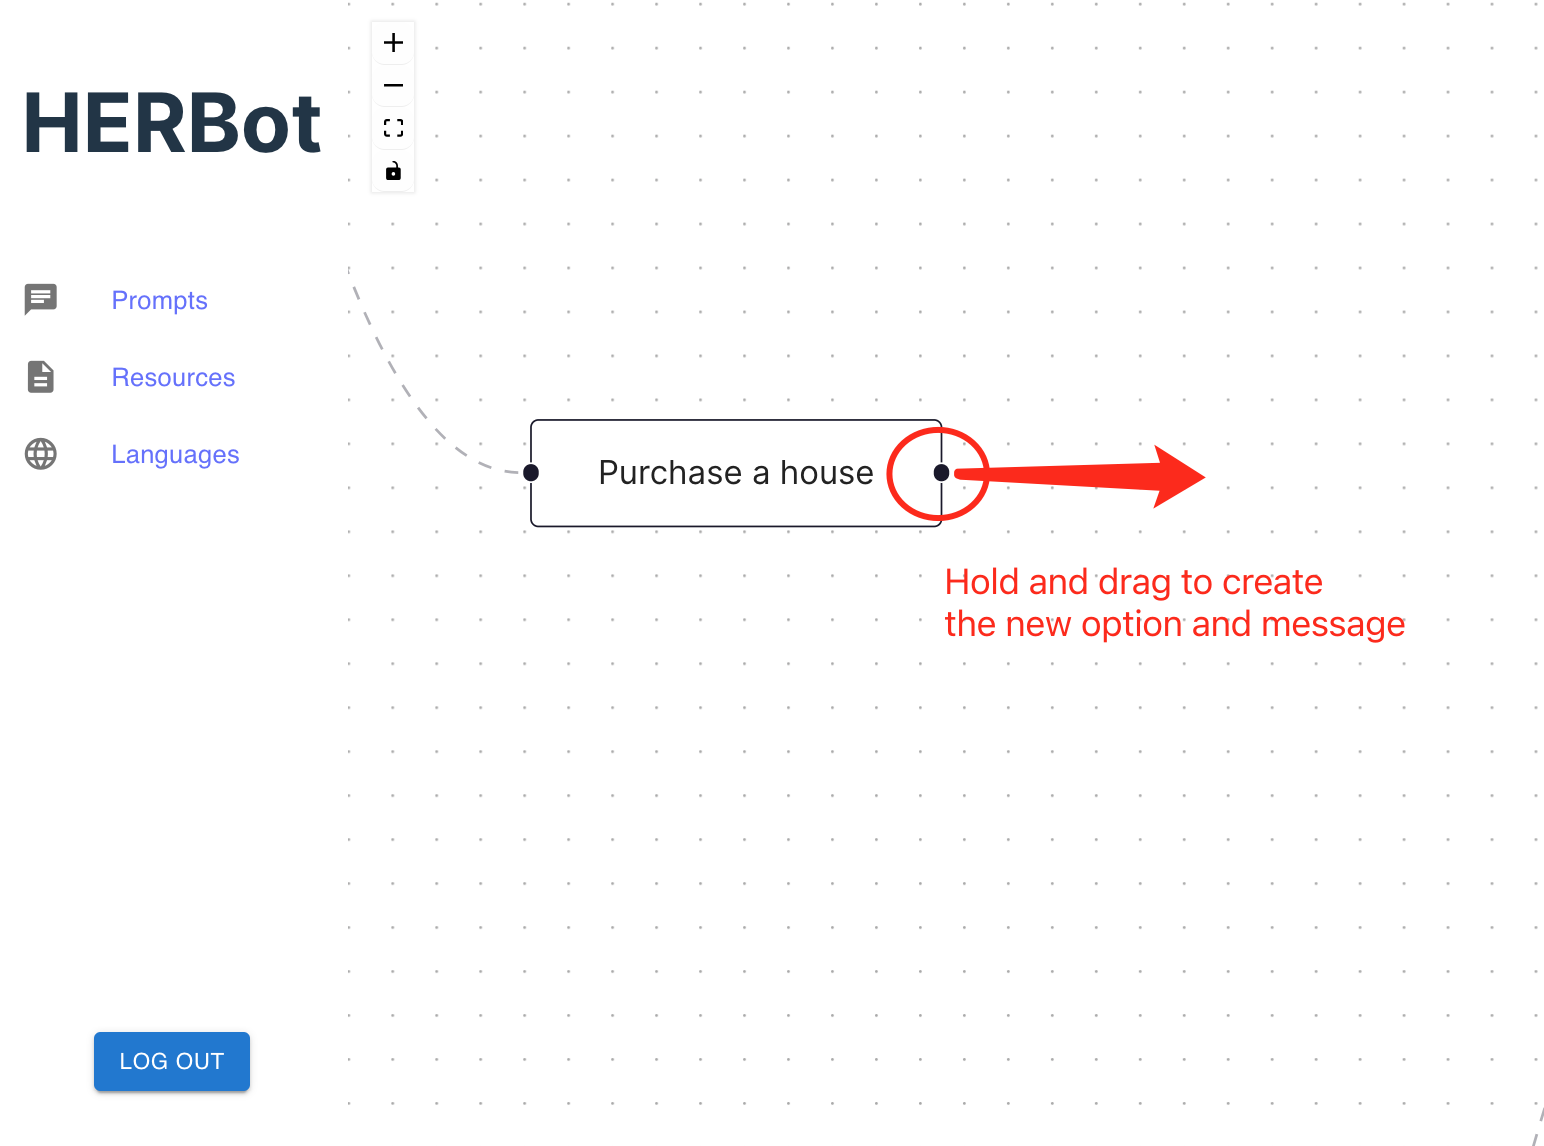Click the node's right connection handle

coord(941,473)
